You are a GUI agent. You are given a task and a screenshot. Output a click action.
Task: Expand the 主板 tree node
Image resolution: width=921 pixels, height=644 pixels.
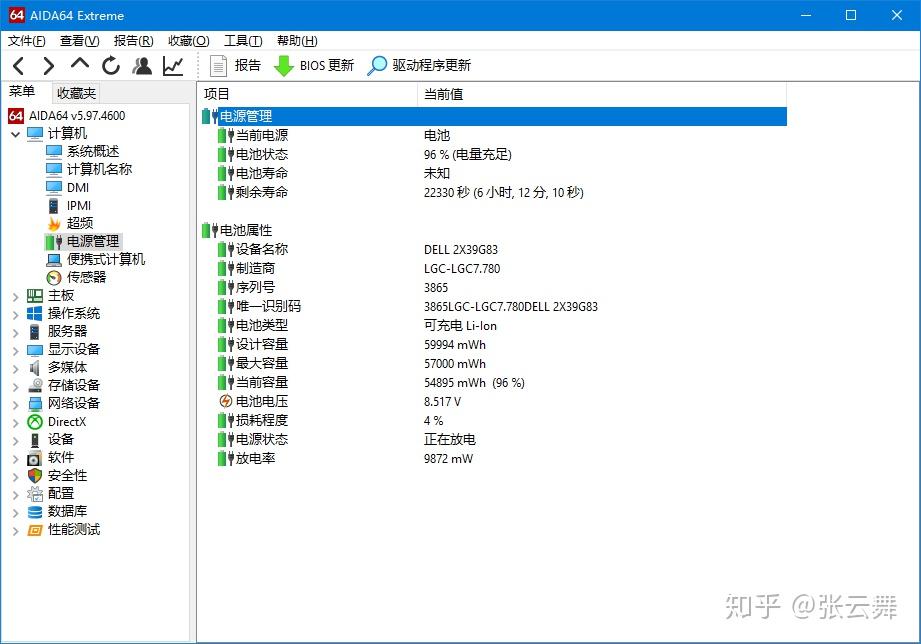tap(14, 295)
